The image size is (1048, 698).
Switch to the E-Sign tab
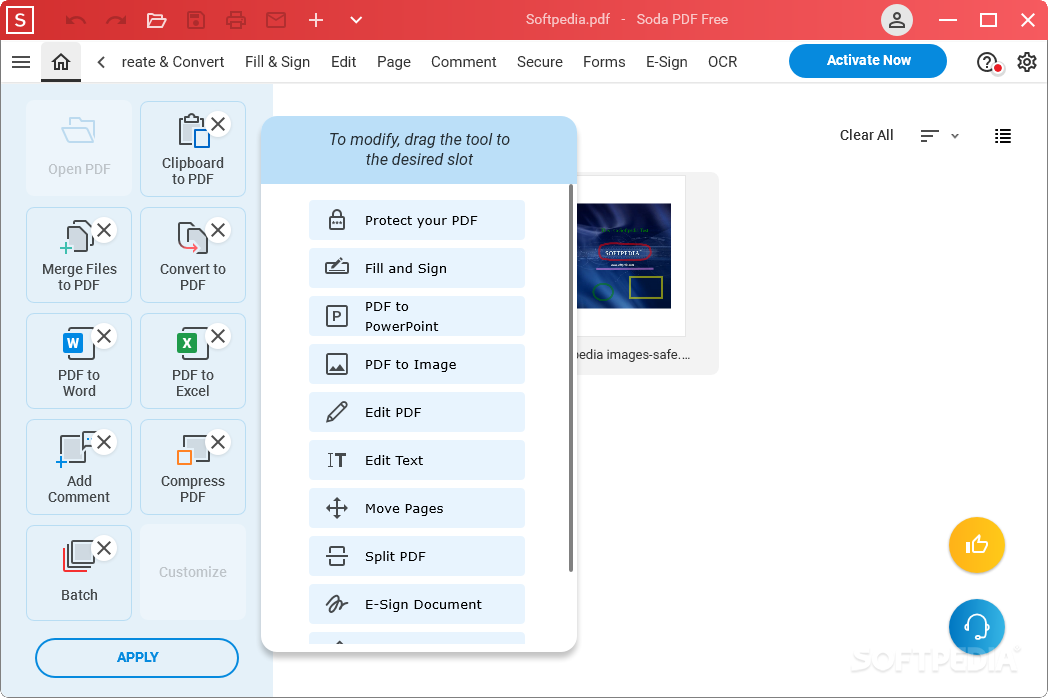coord(666,62)
